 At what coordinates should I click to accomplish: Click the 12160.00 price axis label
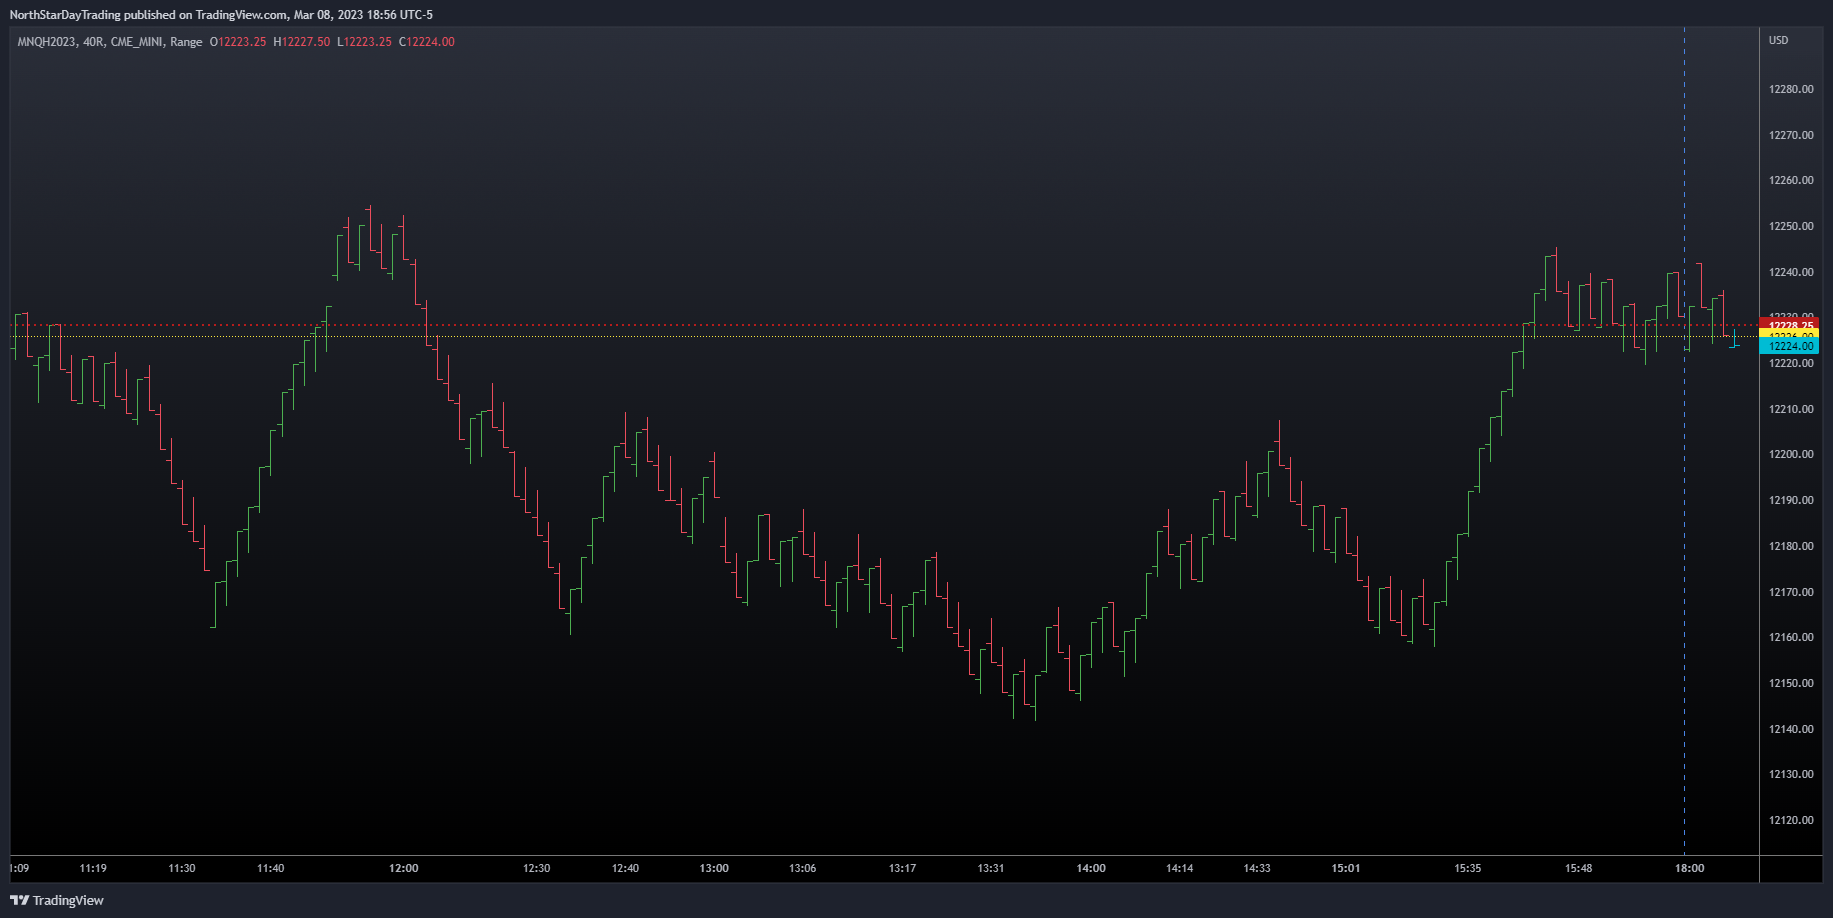[x=1791, y=637]
